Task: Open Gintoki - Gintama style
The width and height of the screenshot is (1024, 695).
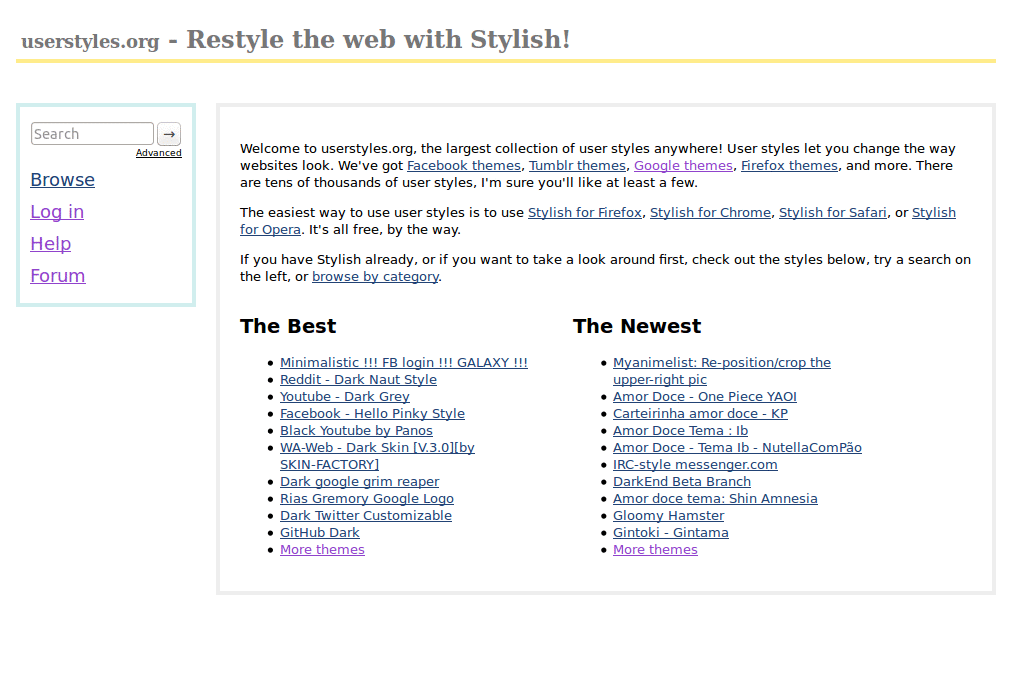Action: (x=671, y=532)
